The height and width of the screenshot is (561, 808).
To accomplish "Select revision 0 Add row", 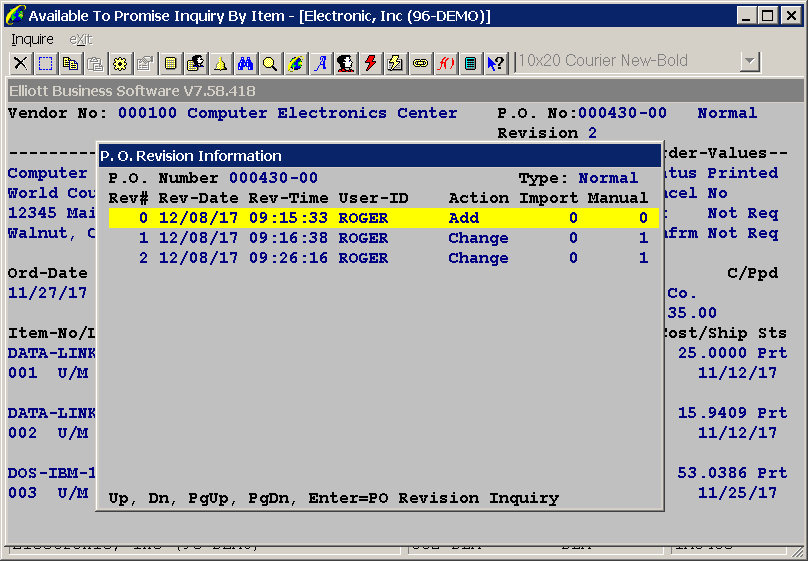I will pyautogui.click(x=383, y=218).
